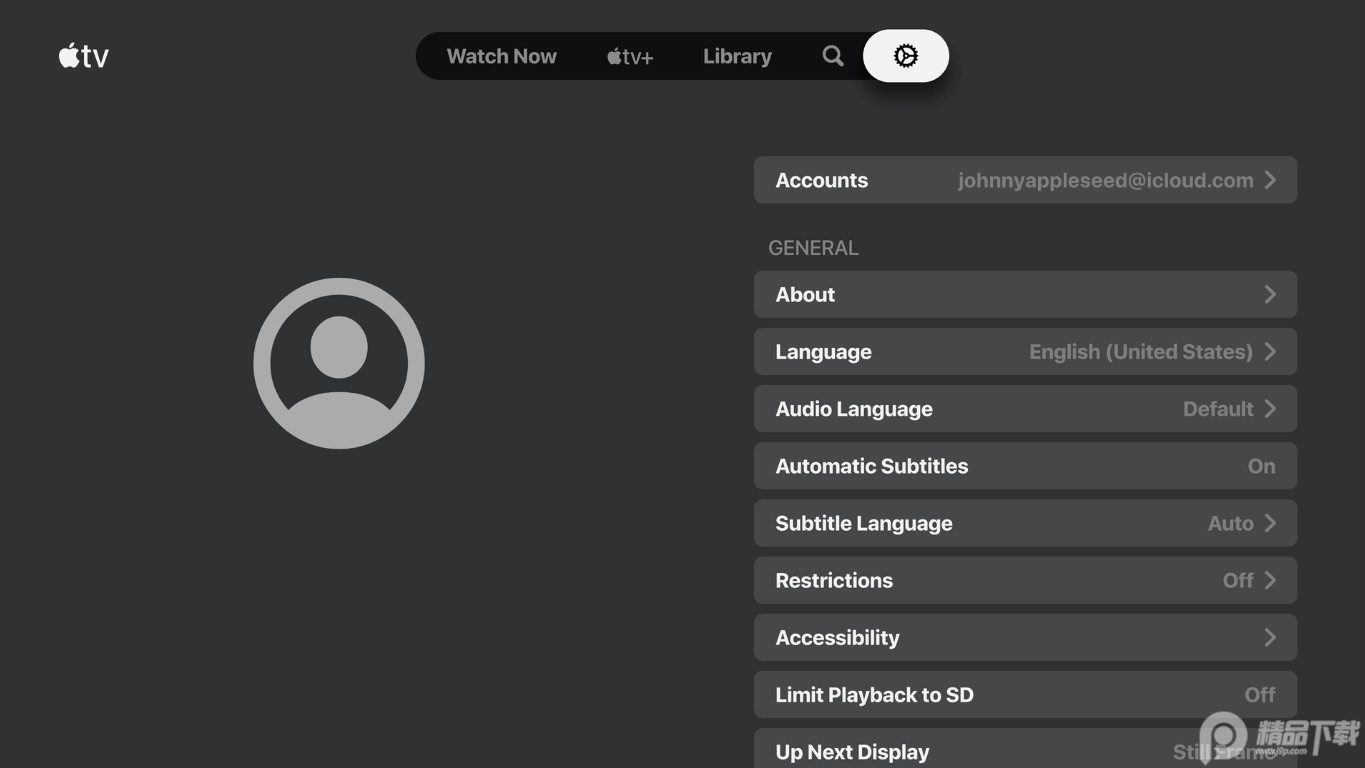Open Accessibility settings
Image resolution: width=1365 pixels, height=768 pixels.
coord(1025,637)
